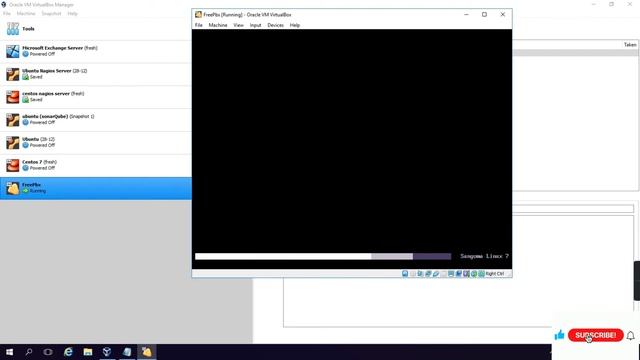Open the Tools entry in VirtualBox Manager
Screen dimensions: 640x360
[96, 29]
